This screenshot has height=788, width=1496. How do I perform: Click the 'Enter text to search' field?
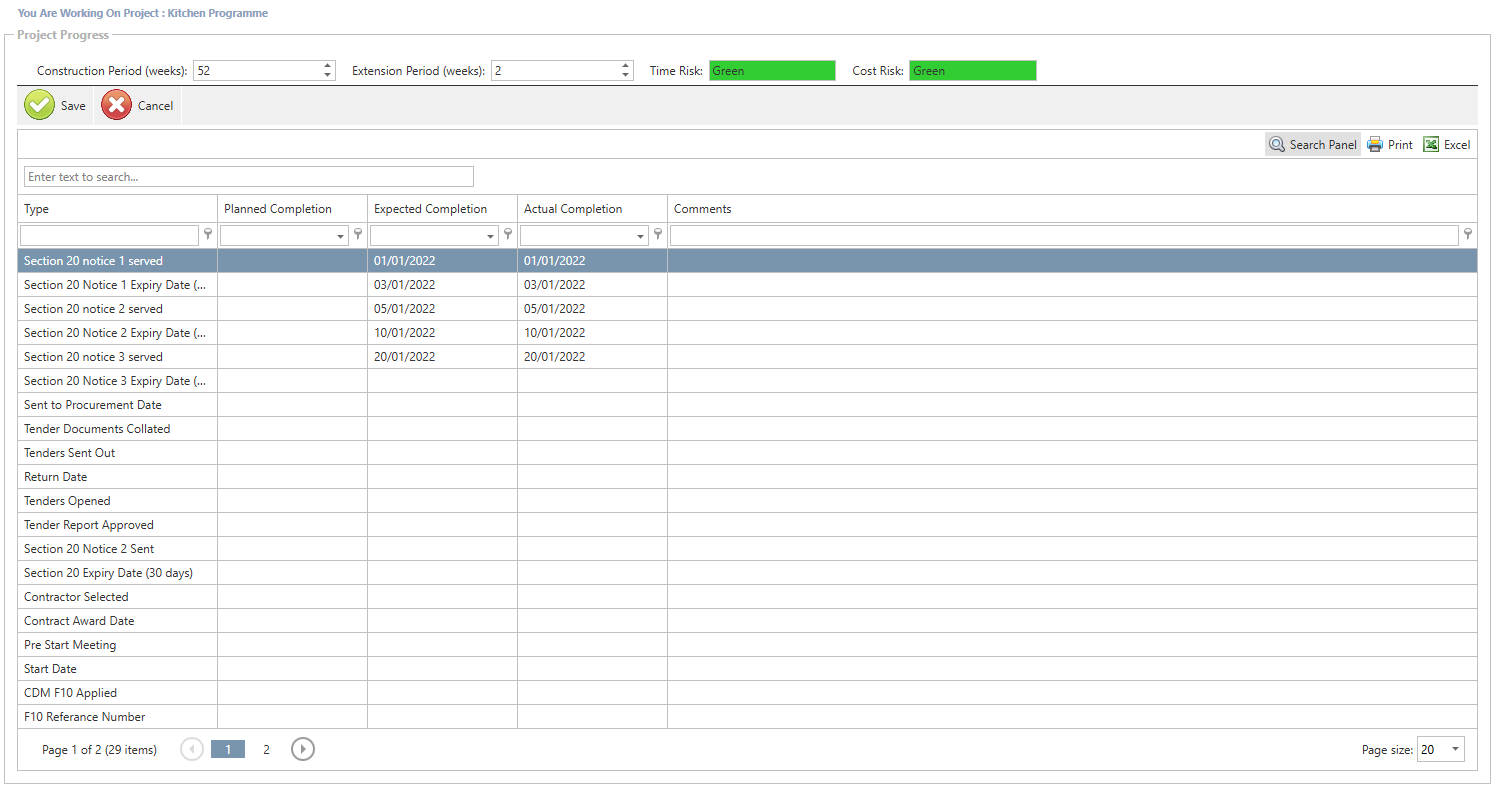tap(248, 177)
